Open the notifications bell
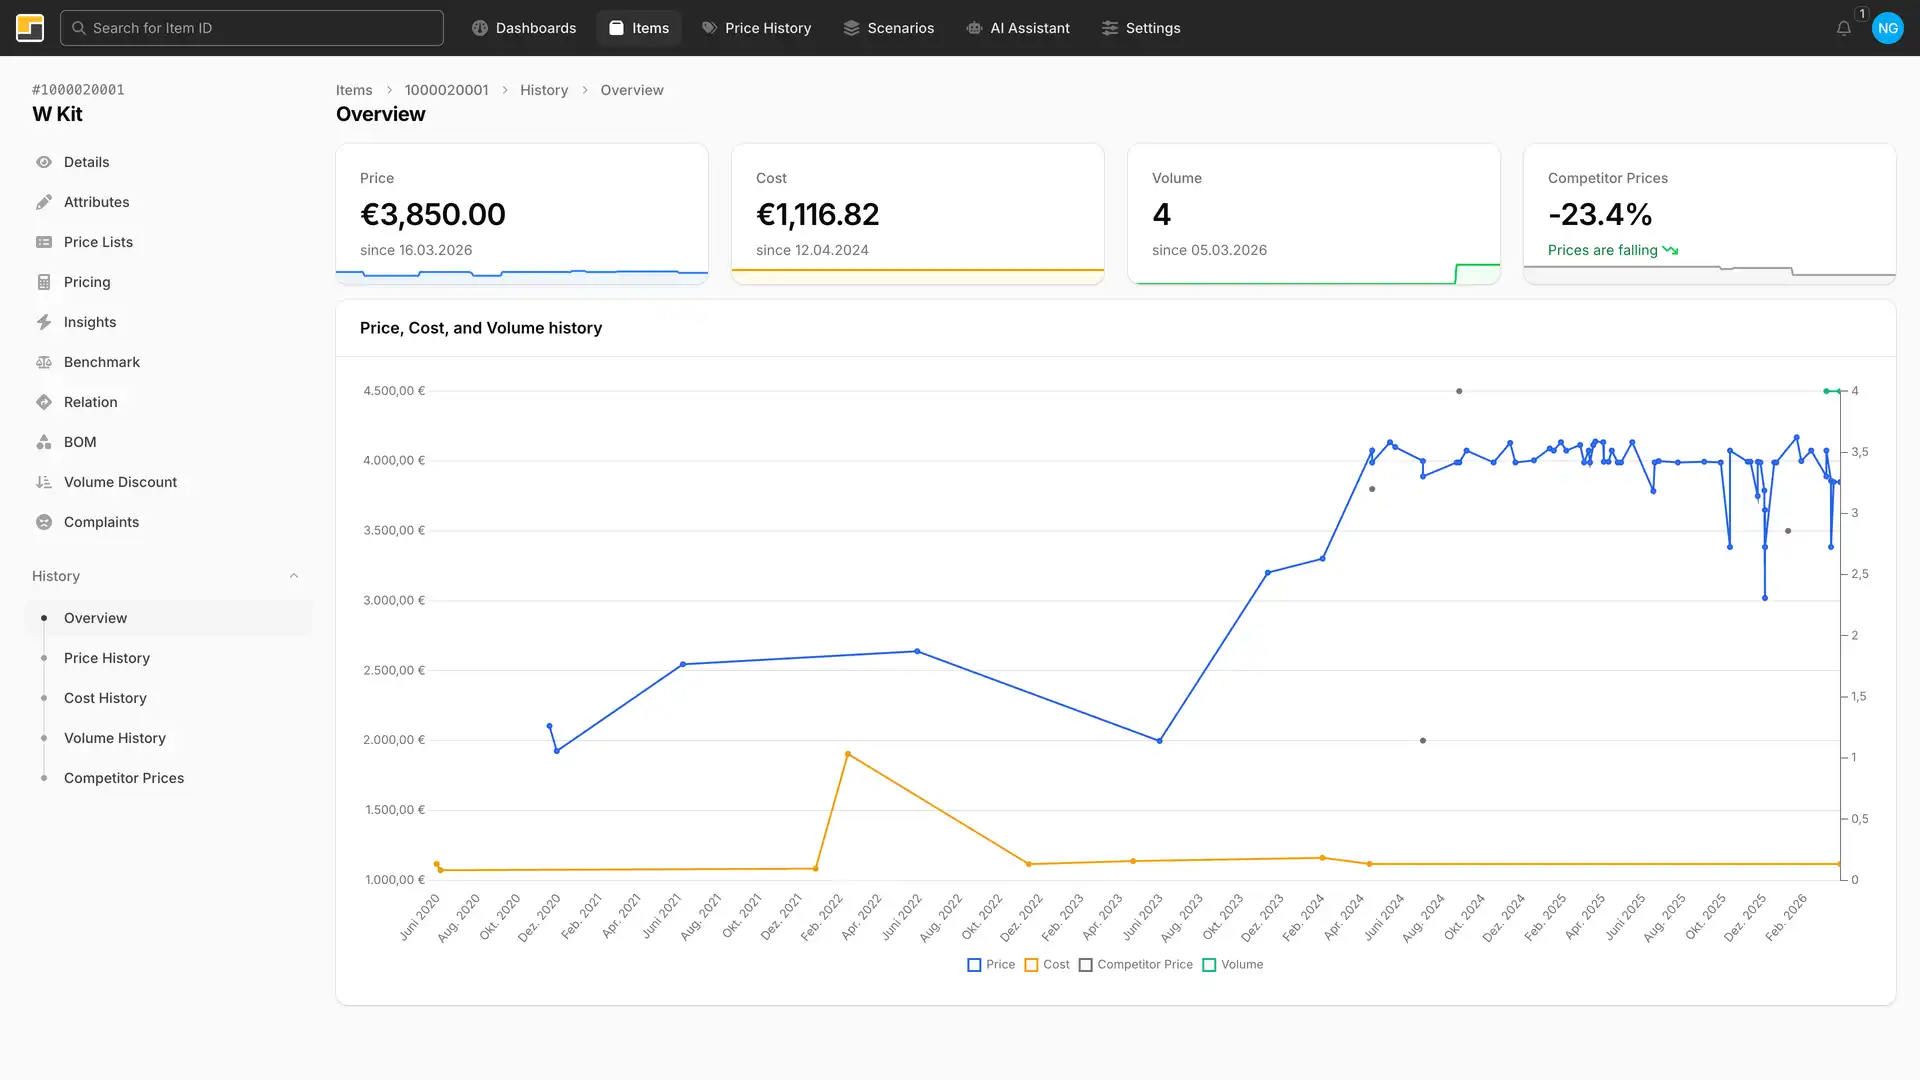 (x=1843, y=27)
